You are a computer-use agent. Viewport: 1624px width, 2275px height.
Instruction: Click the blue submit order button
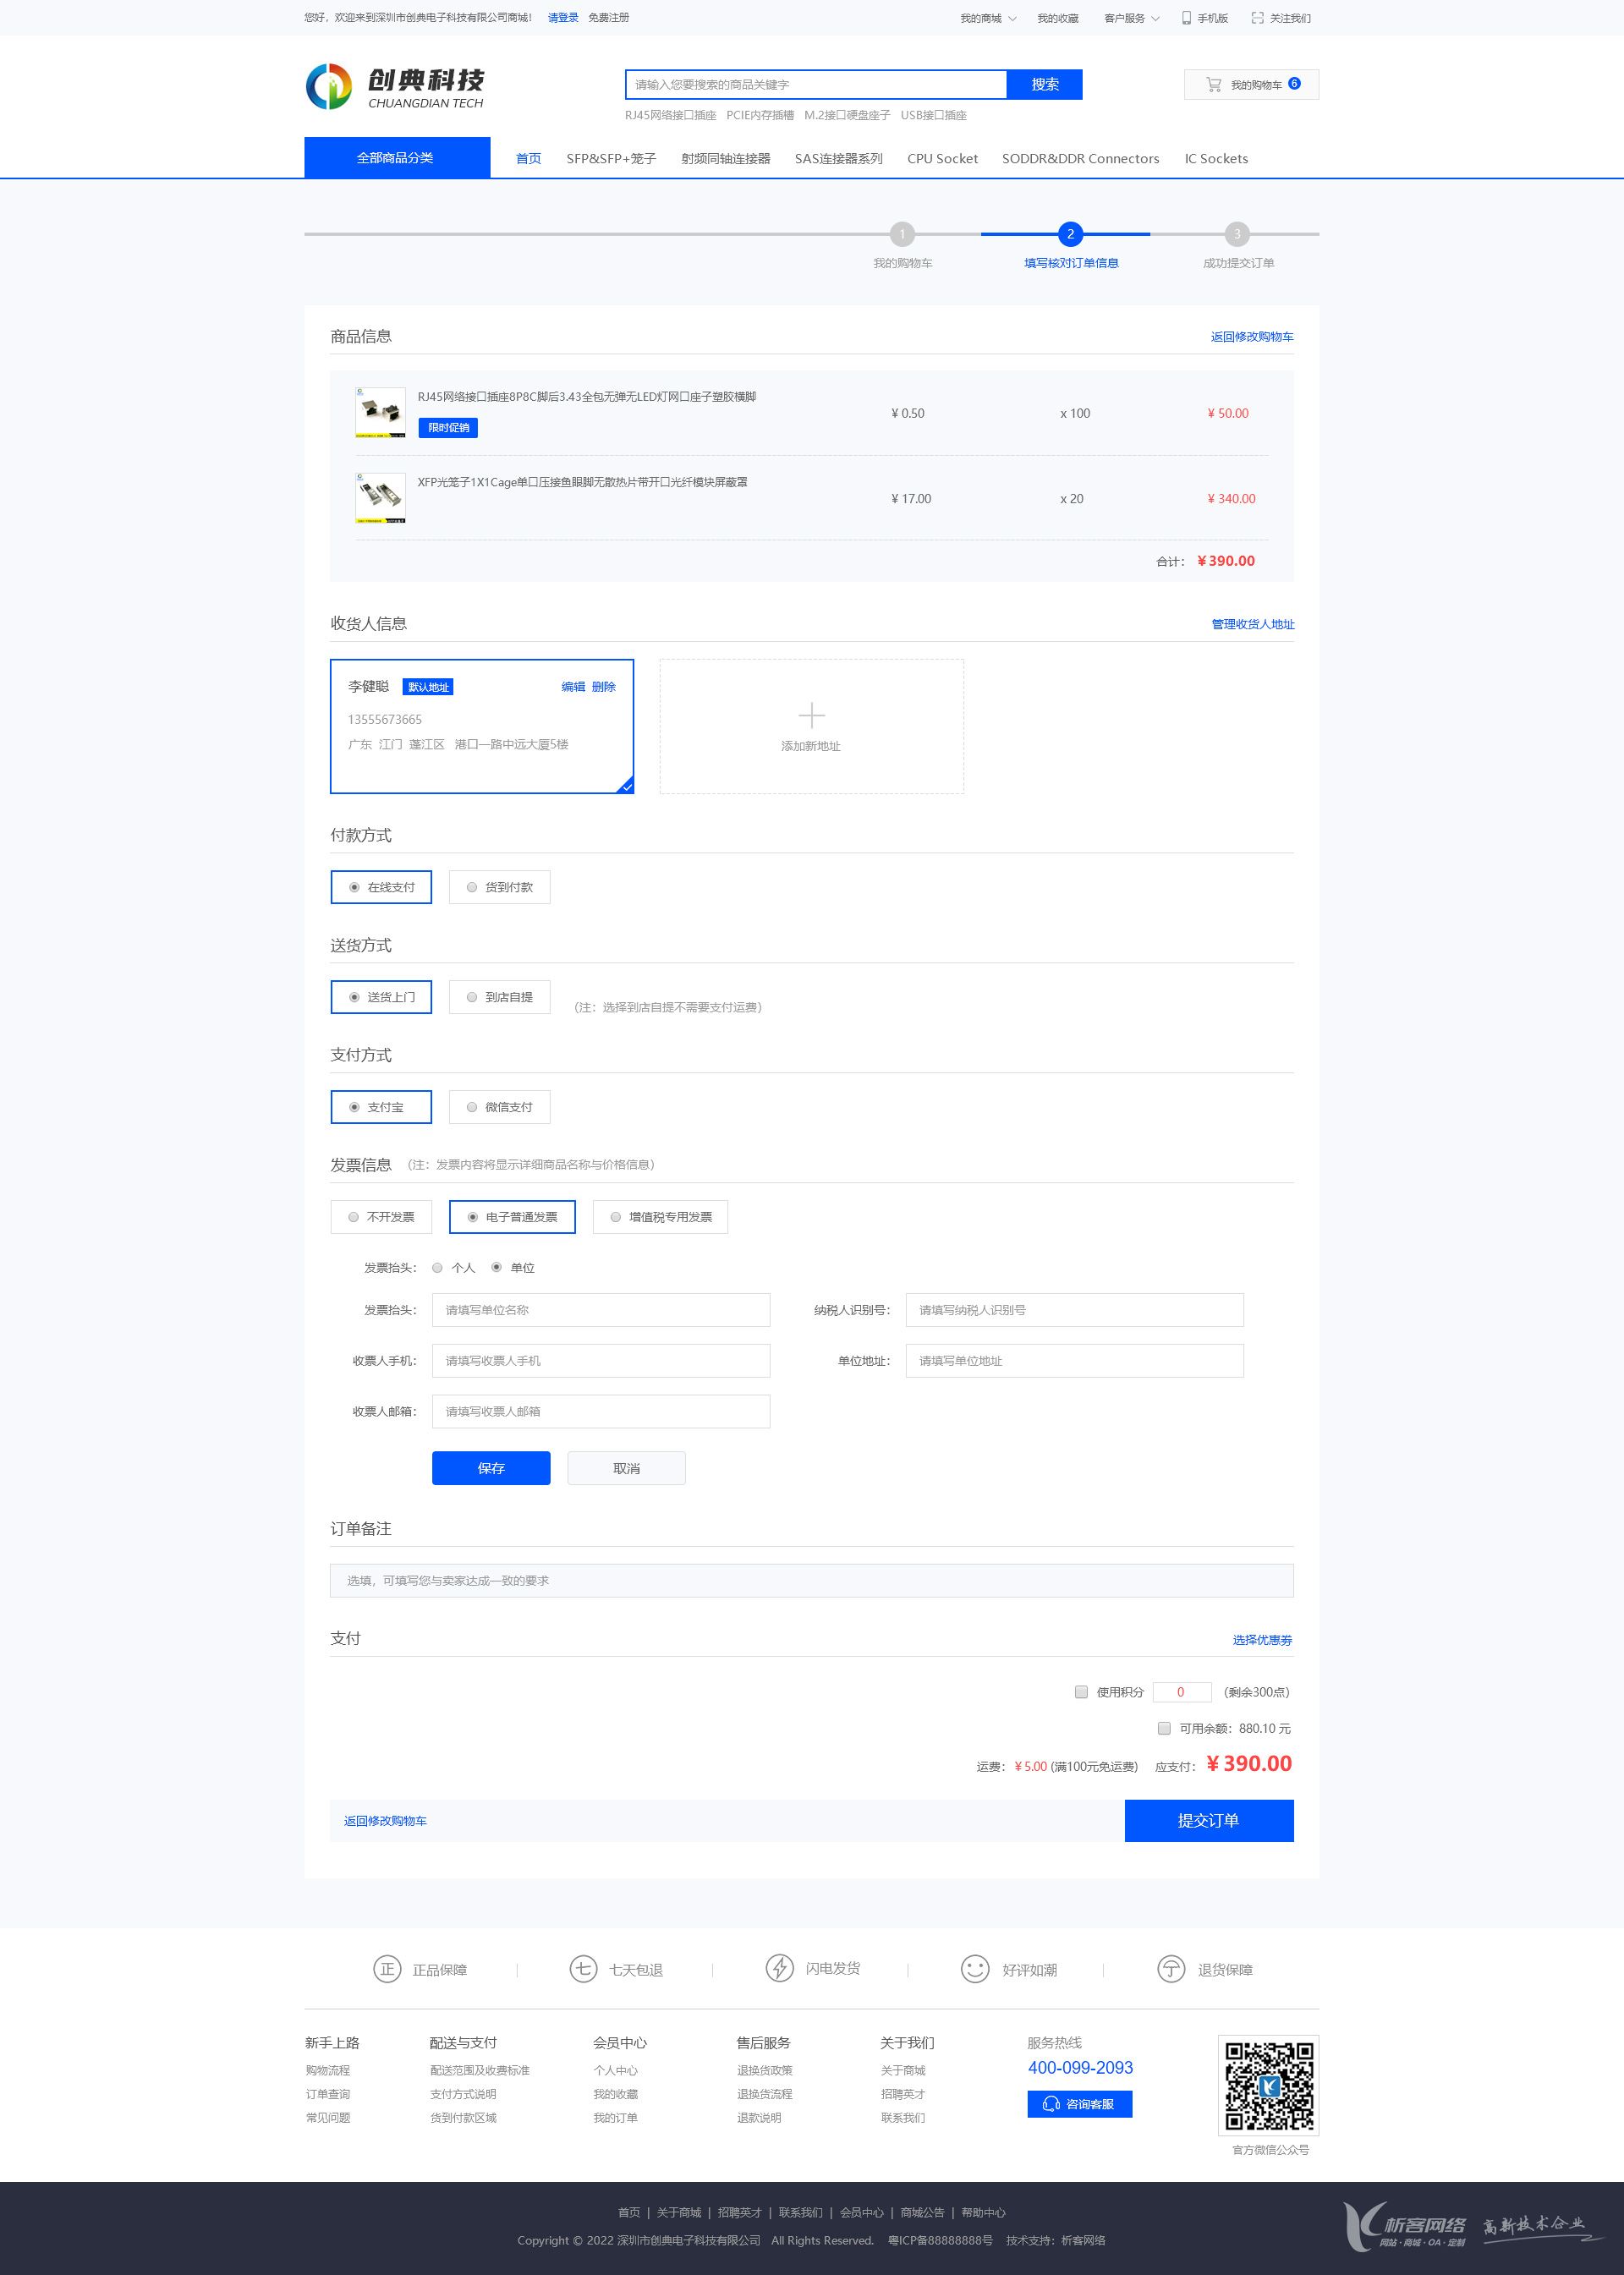(x=1208, y=1820)
